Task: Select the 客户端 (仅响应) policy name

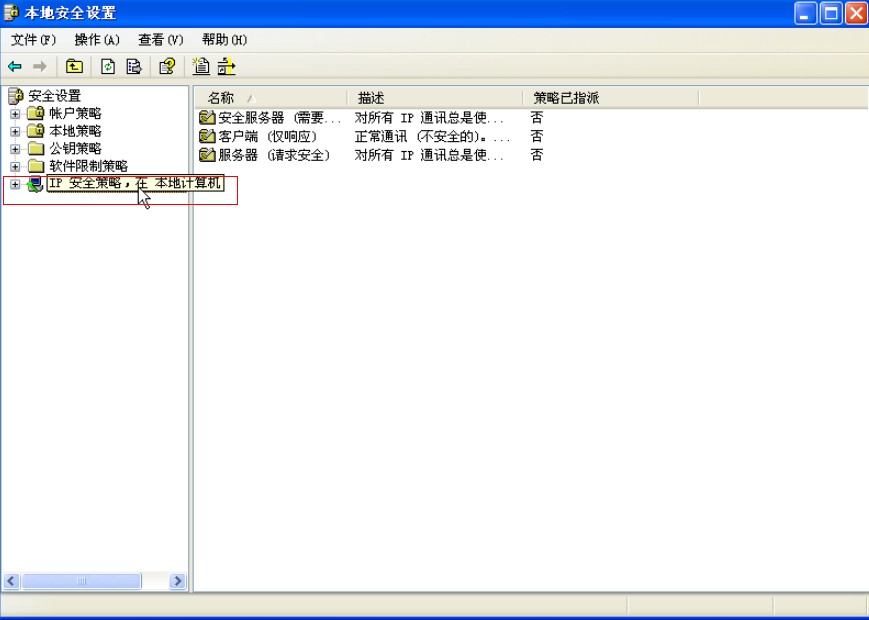Action: pyautogui.click(x=268, y=136)
